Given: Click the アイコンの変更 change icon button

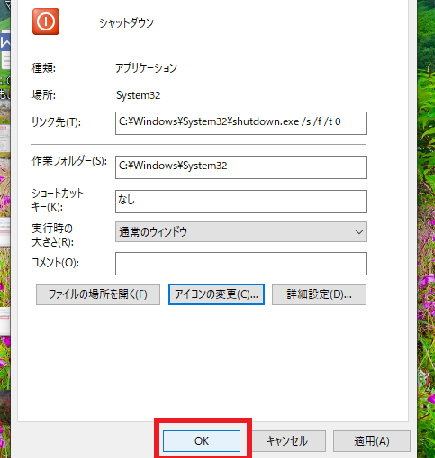Looking at the screenshot, I should (216, 294).
